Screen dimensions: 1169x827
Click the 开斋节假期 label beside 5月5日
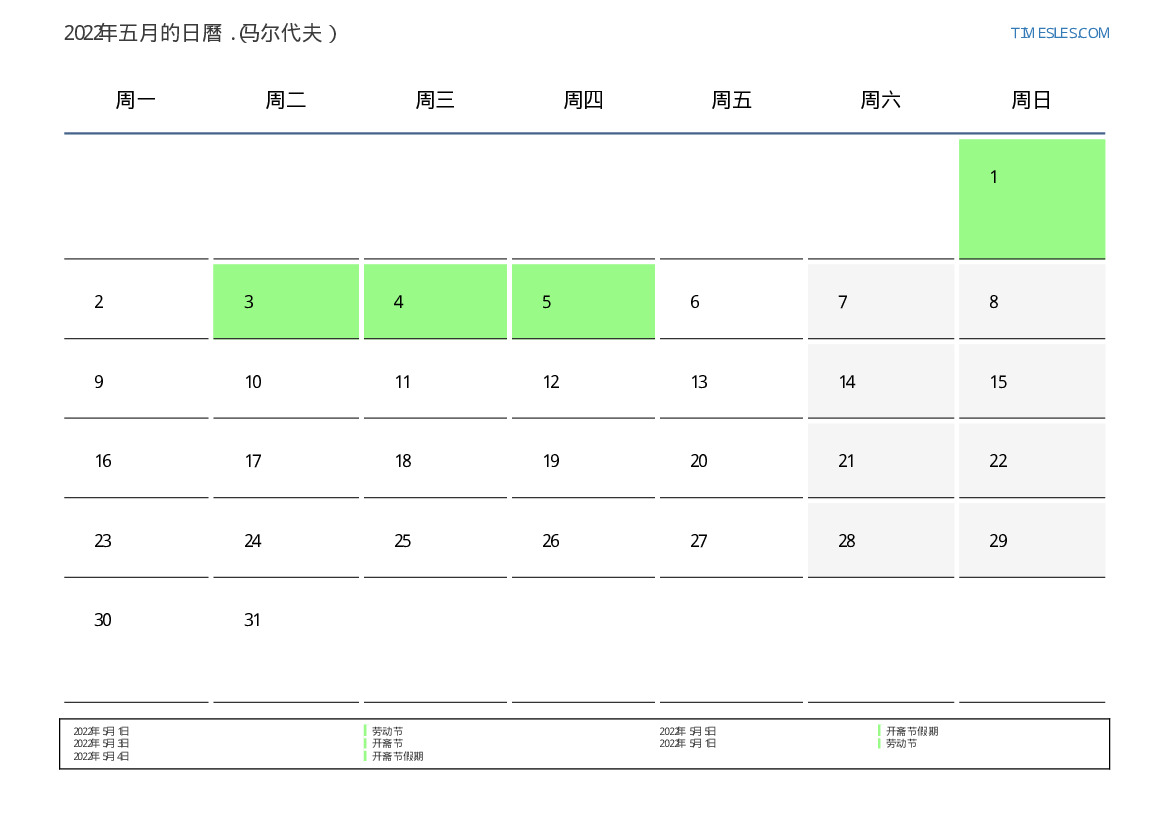[912, 732]
